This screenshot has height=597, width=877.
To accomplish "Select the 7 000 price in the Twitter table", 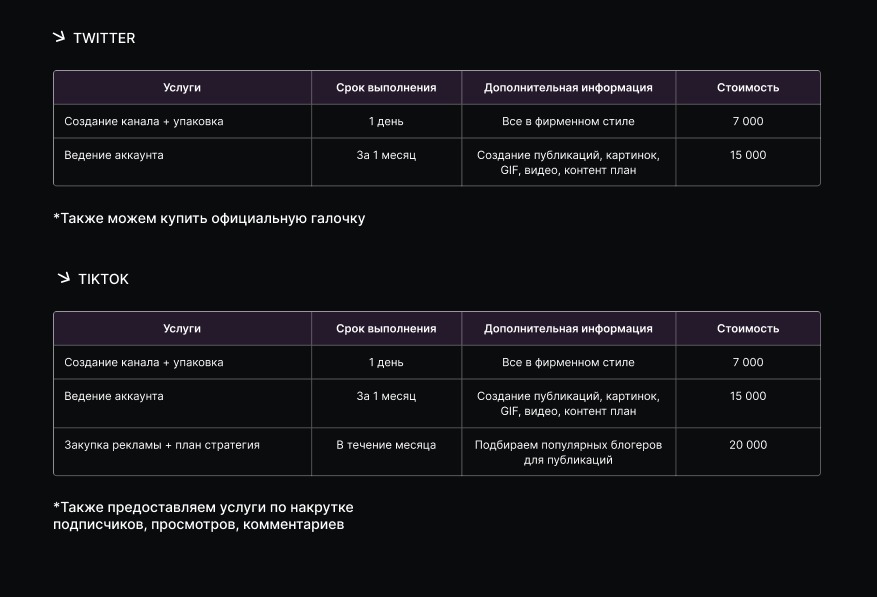I will coord(747,122).
